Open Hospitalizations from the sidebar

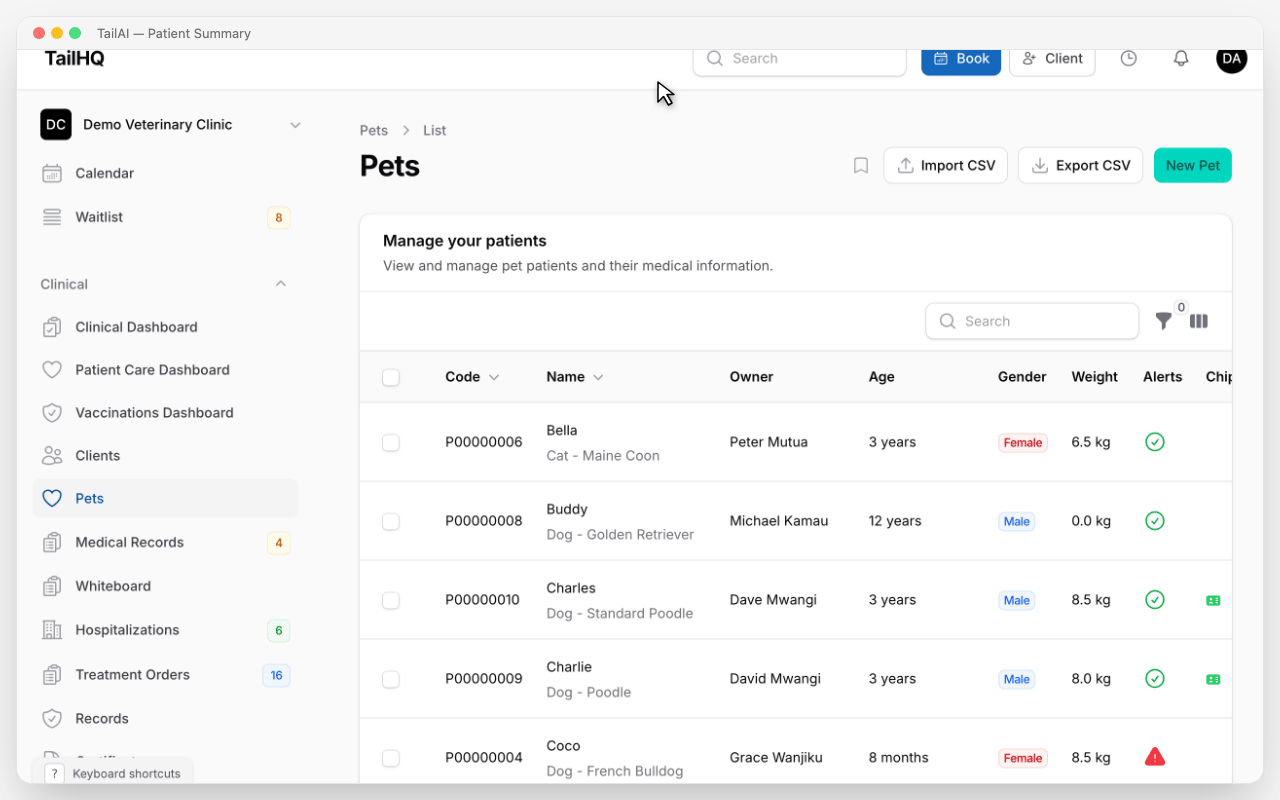click(x=127, y=630)
